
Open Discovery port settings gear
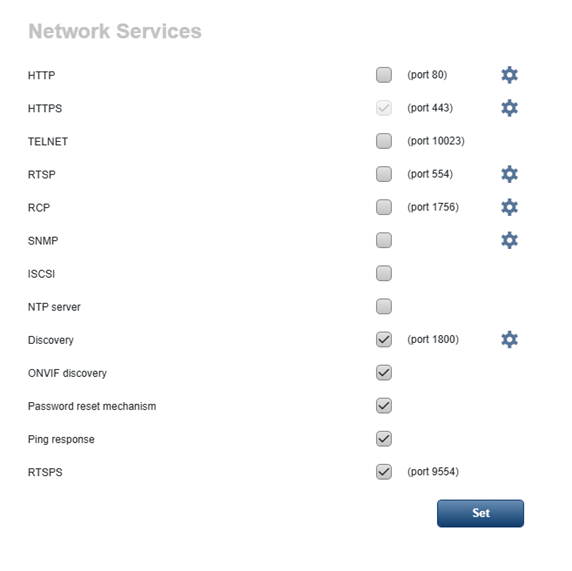pyautogui.click(x=509, y=340)
